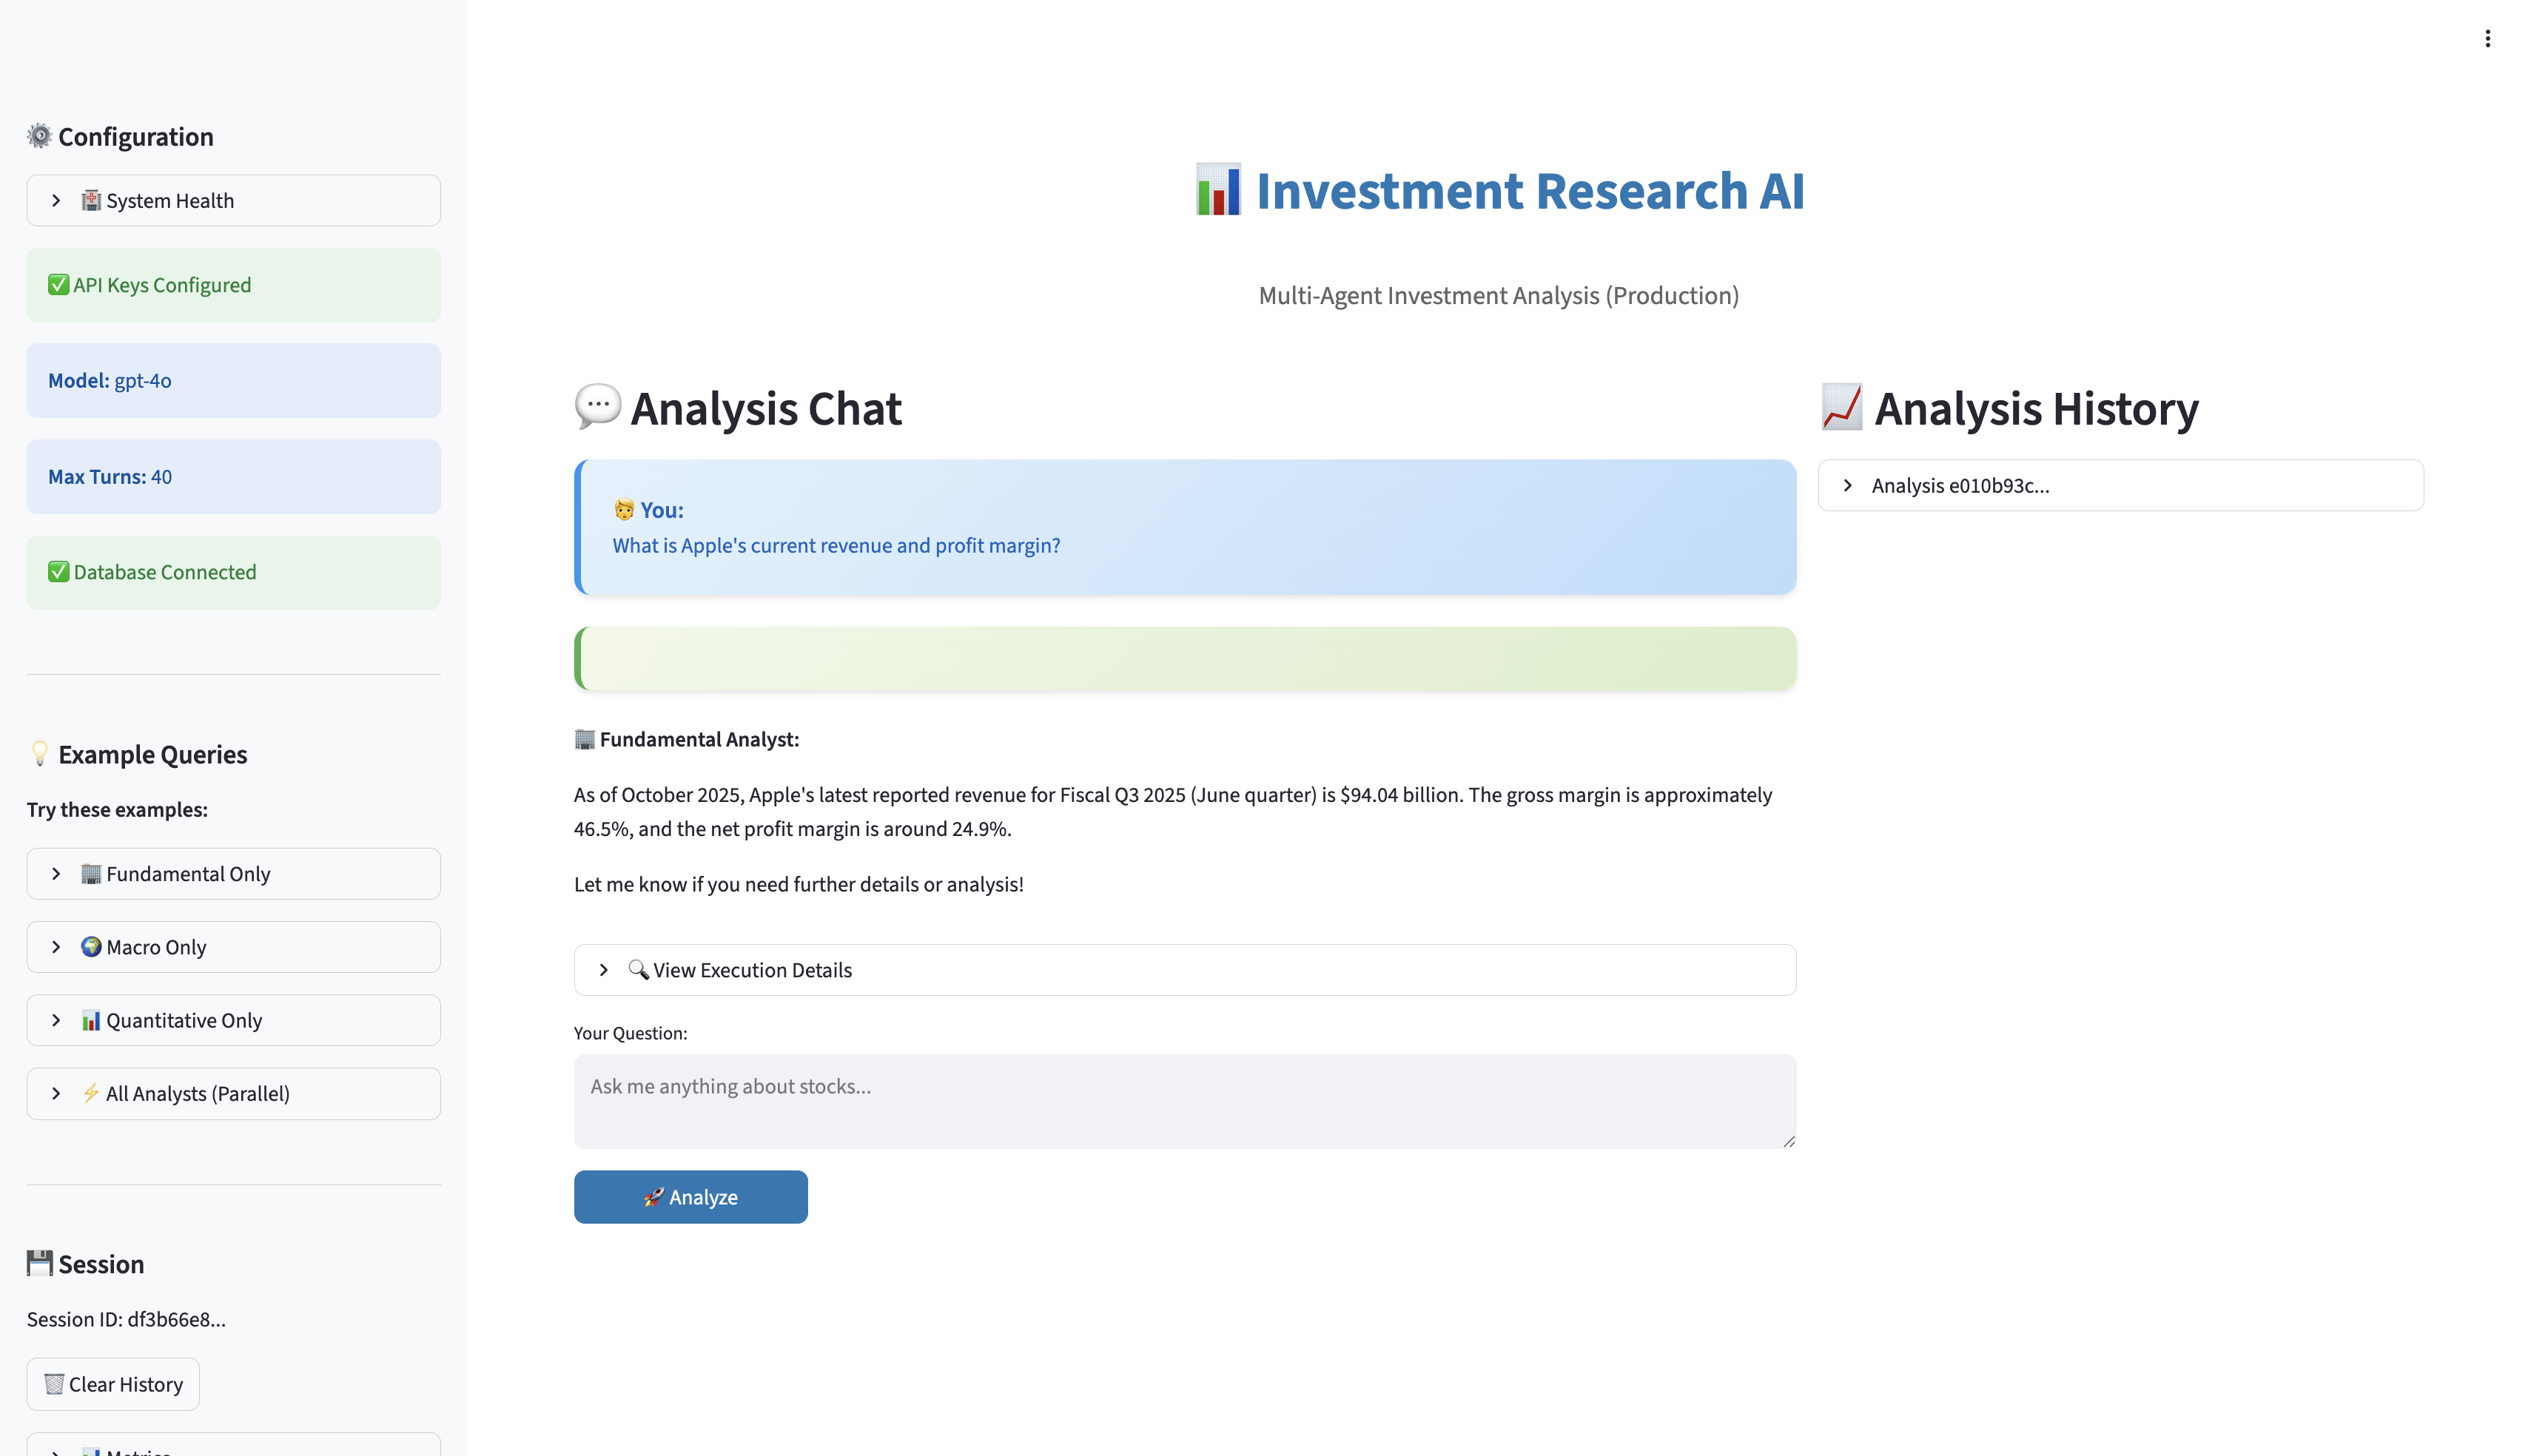This screenshot has width=2531, height=1456.
Task: Click the lightbulb icon by Example Queries
Action: (39, 754)
